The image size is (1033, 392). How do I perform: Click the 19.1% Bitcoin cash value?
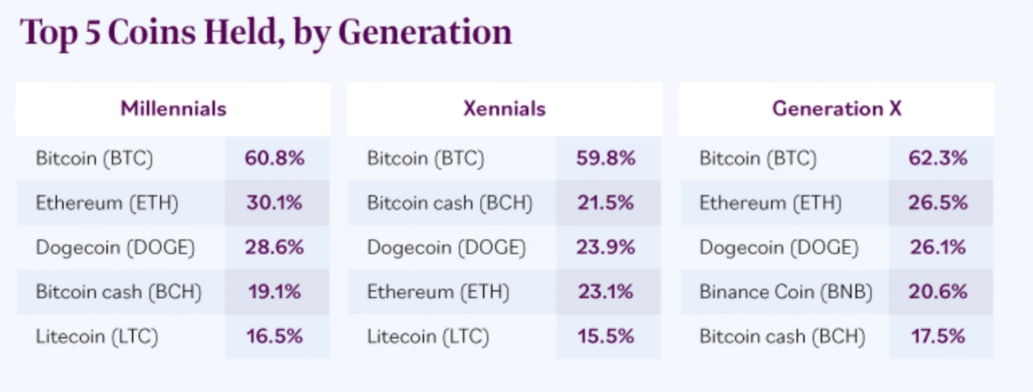(x=275, y=292)
